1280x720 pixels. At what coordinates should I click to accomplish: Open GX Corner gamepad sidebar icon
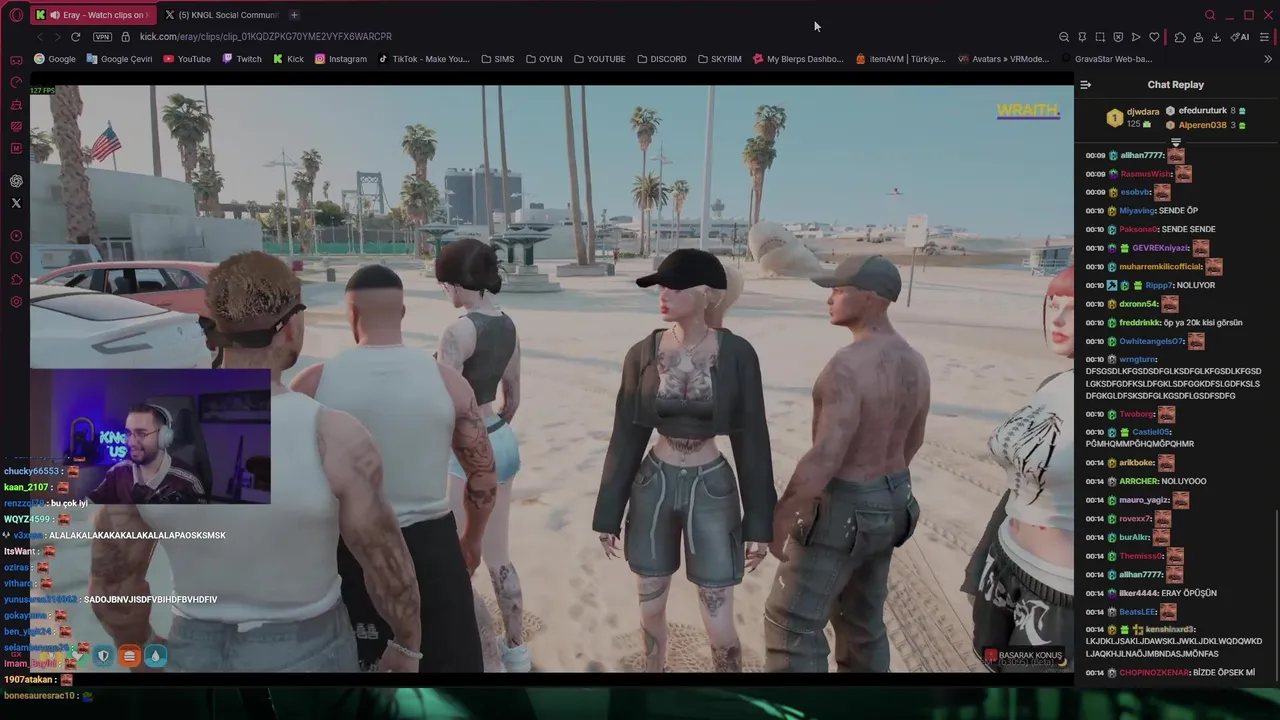(x=16, y=60)
